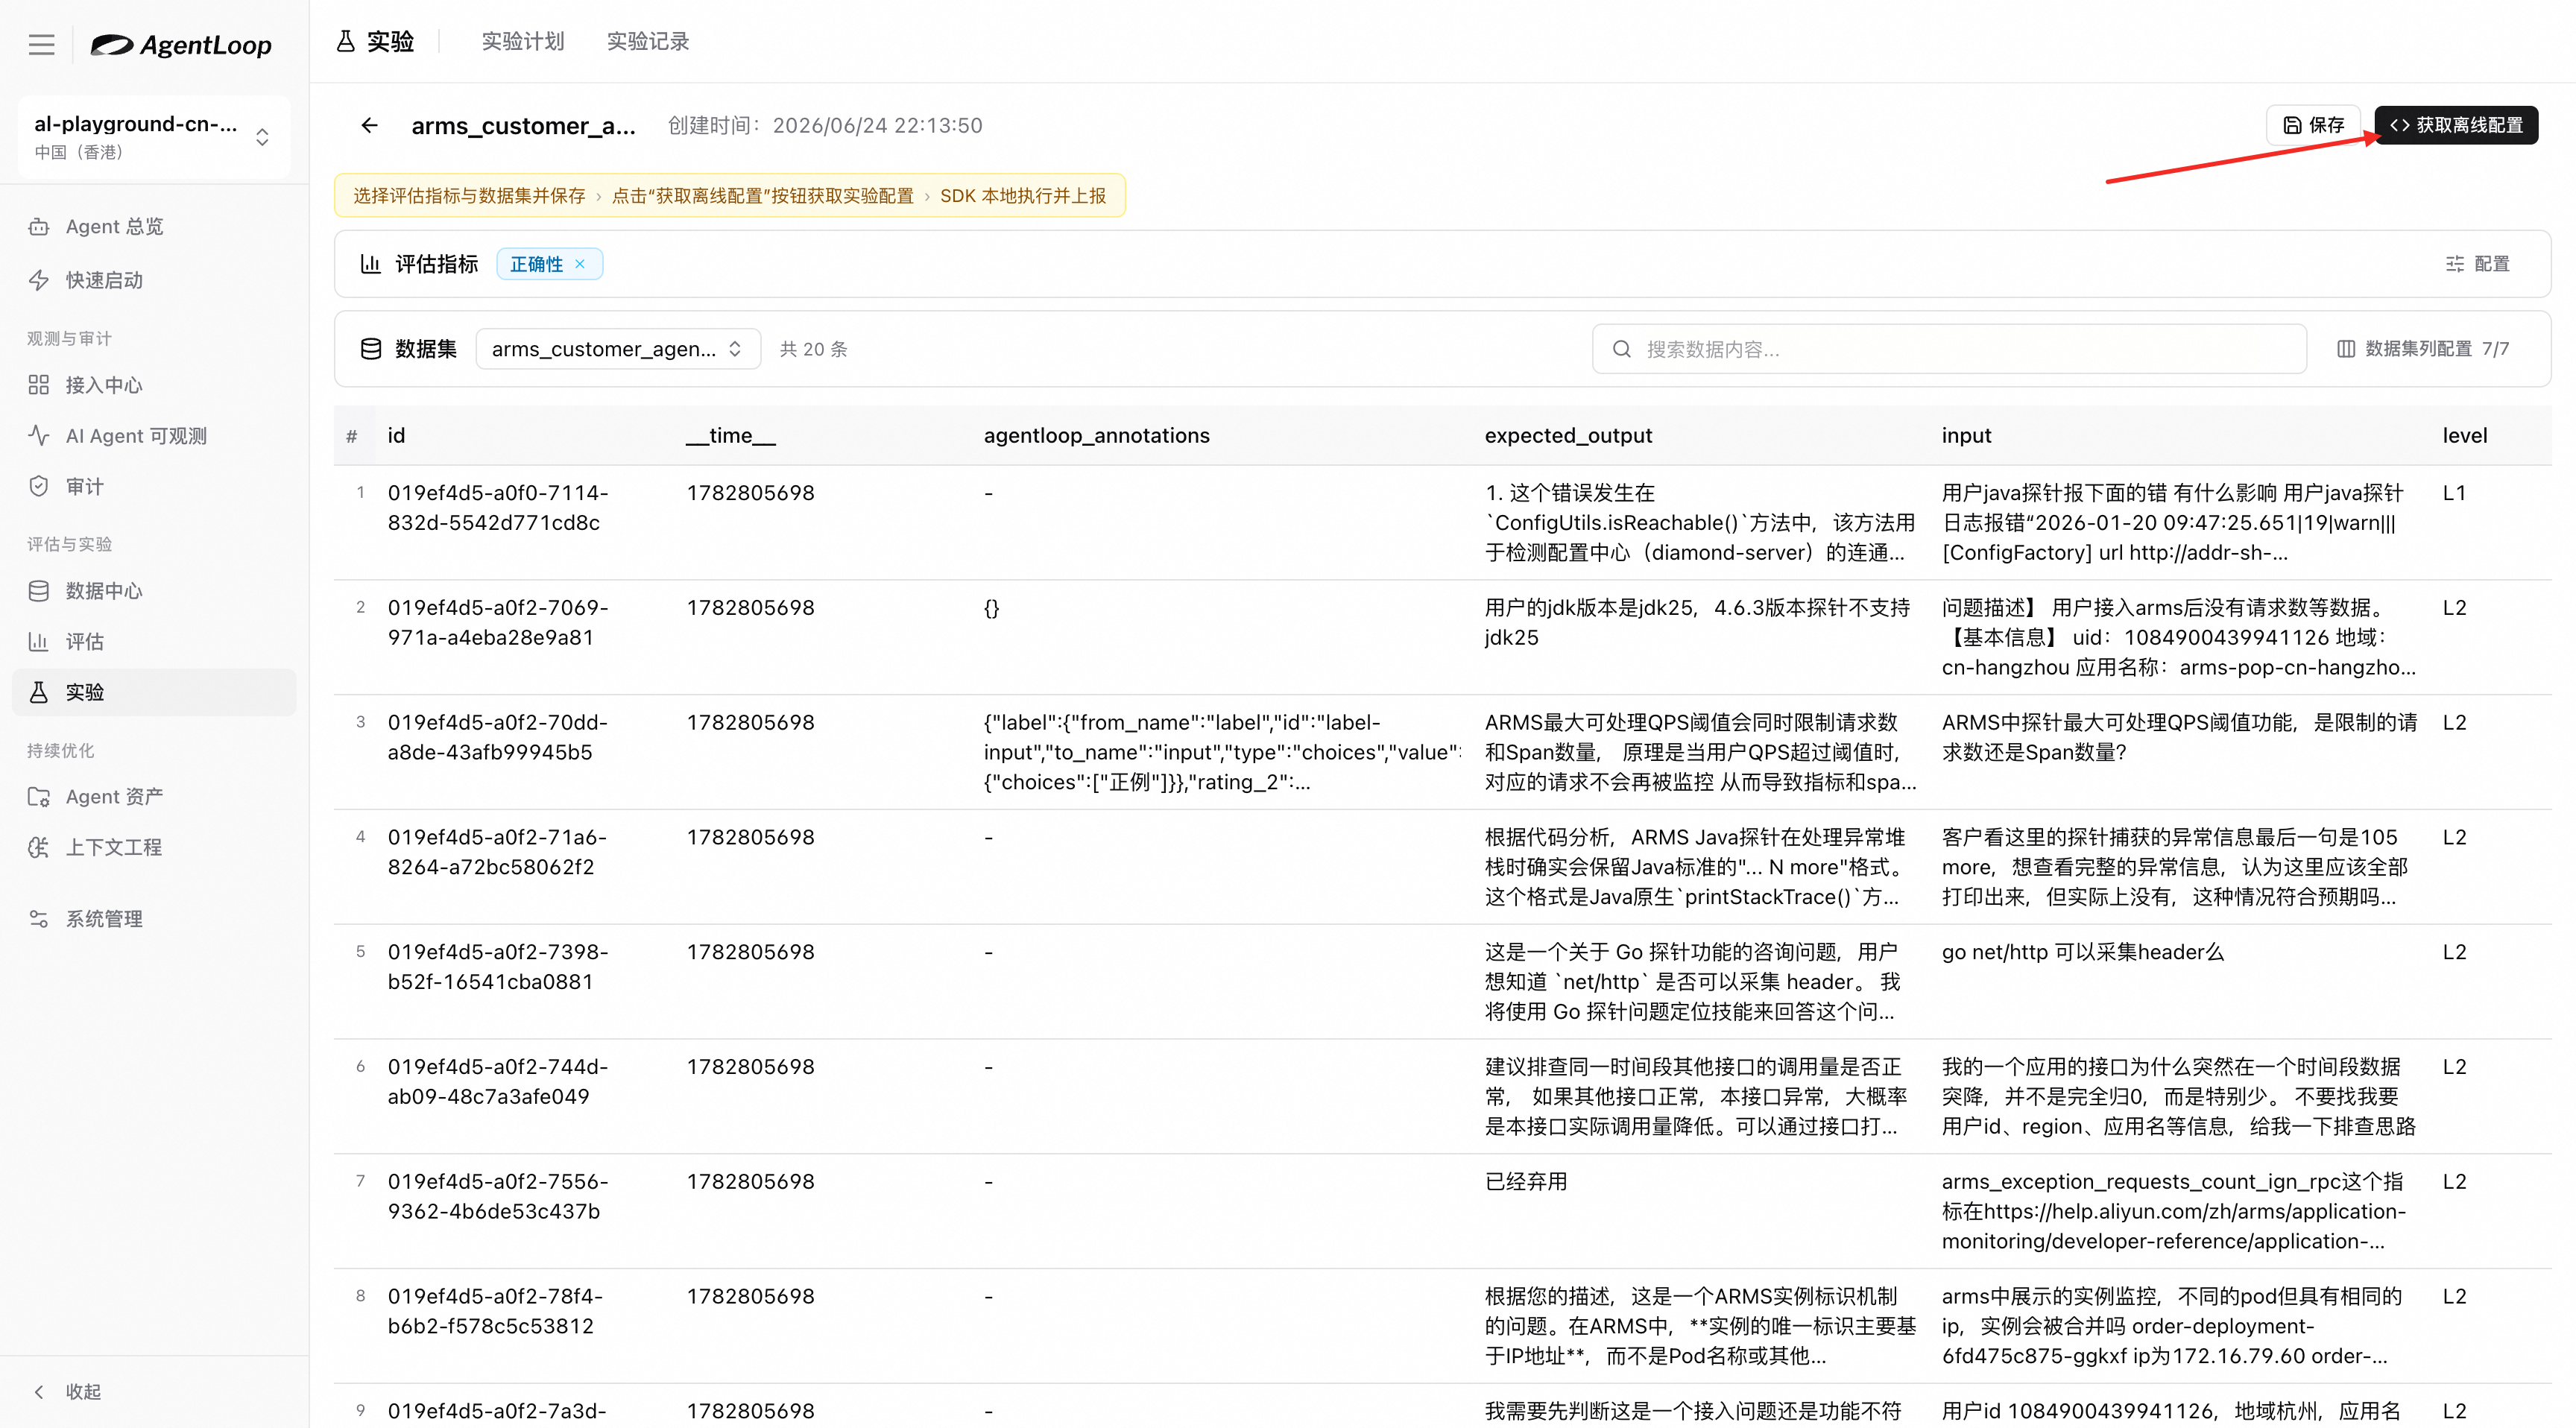Switch to the 实验计划 tab
This screenshot has height=1428, width=2576.
pyautogui.click(x=523, y=41)
